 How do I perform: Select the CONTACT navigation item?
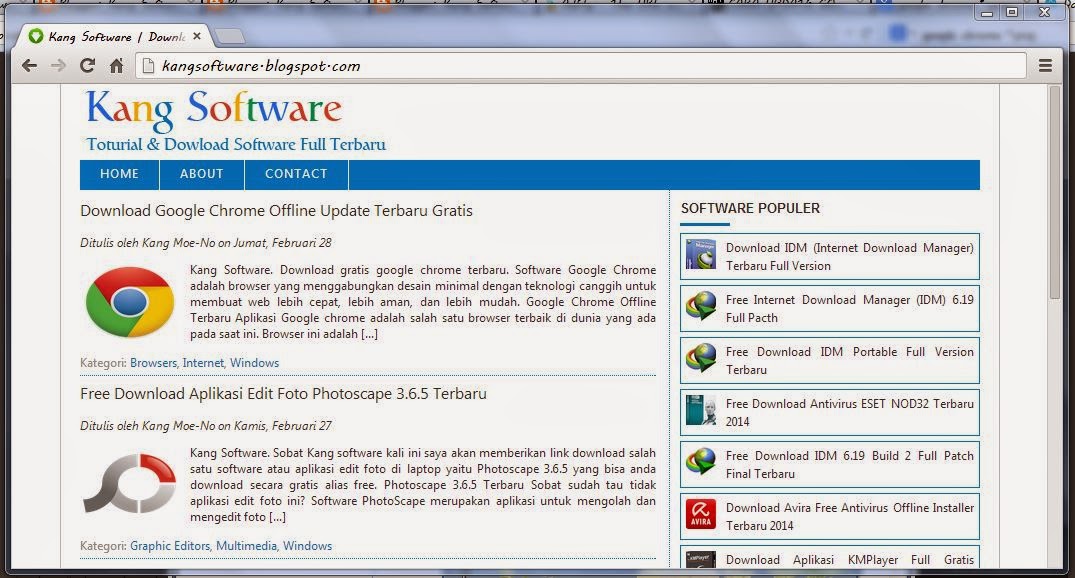296,174
